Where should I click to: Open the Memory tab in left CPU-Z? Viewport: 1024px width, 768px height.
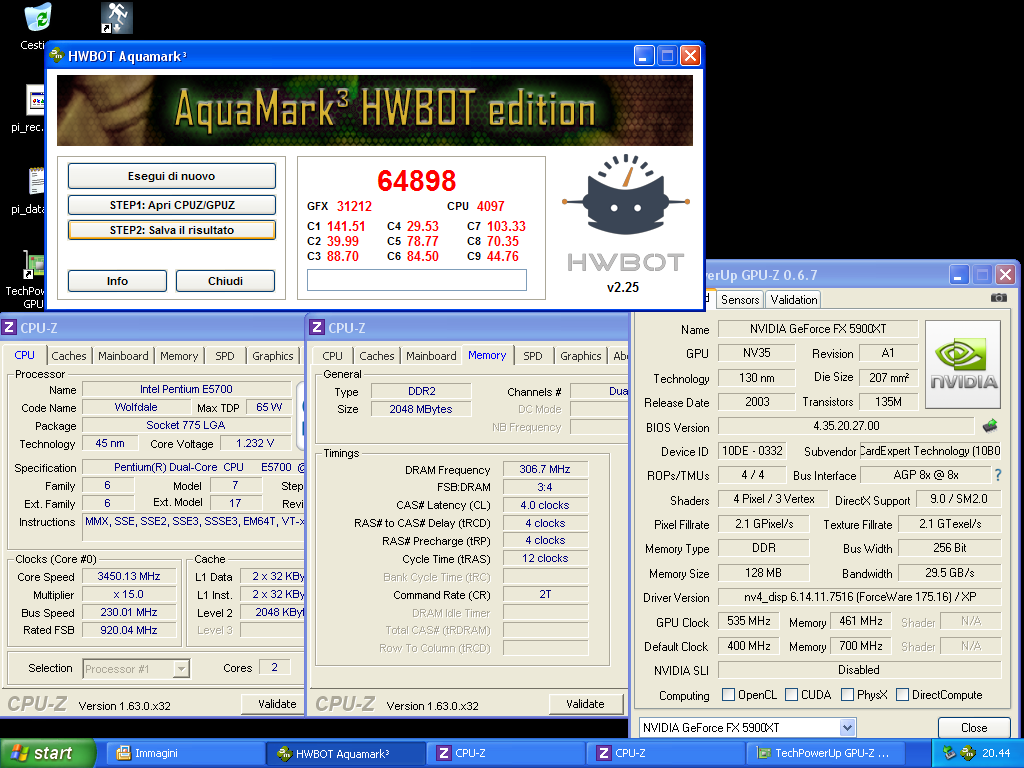click(x=179, y=356)
